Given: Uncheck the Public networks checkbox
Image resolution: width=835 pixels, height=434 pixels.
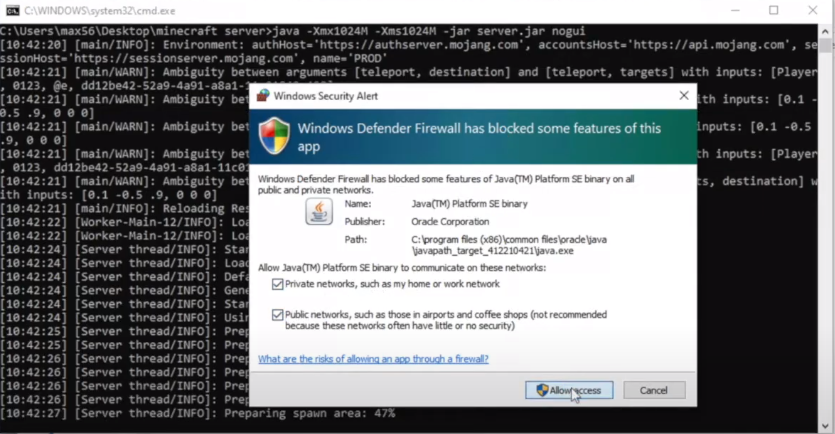Looking at the screenshot, I should [x=277, y=315].
